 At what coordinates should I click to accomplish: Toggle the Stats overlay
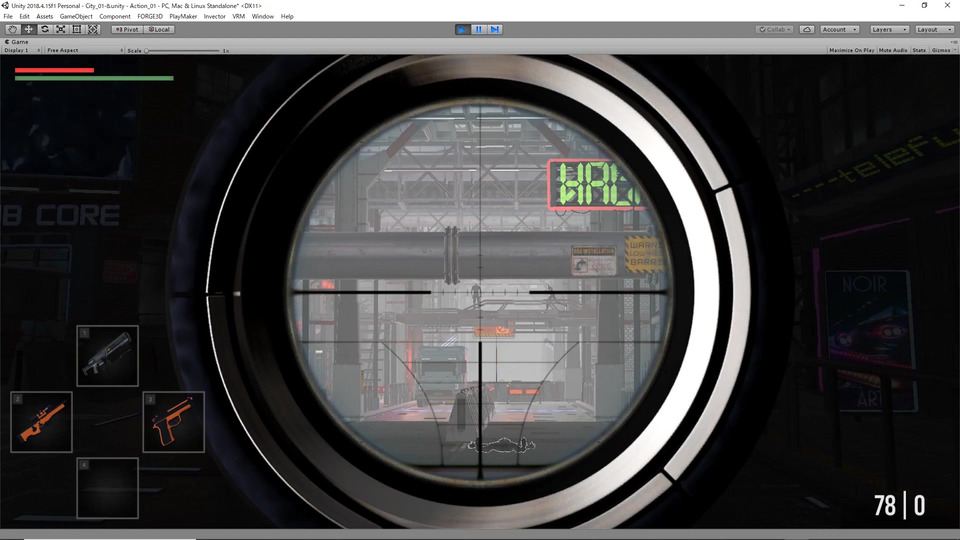click(x=919, y=50)
